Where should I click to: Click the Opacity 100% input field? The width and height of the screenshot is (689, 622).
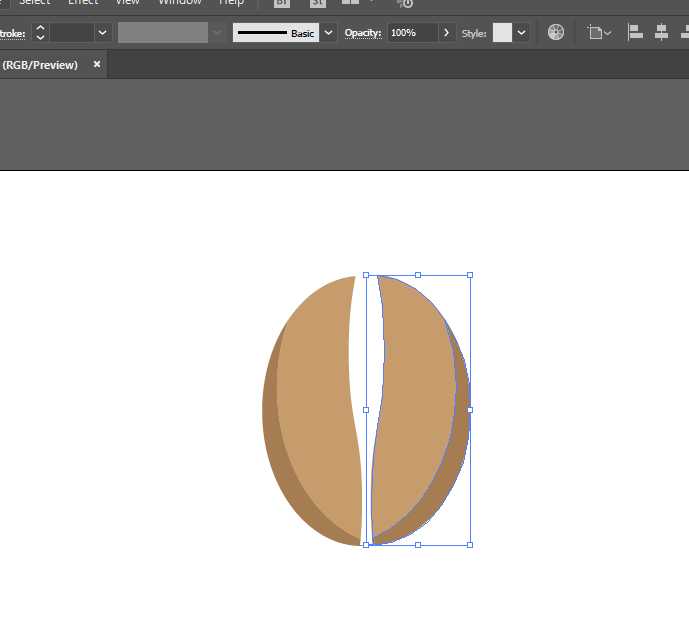(x=413, y=33)
